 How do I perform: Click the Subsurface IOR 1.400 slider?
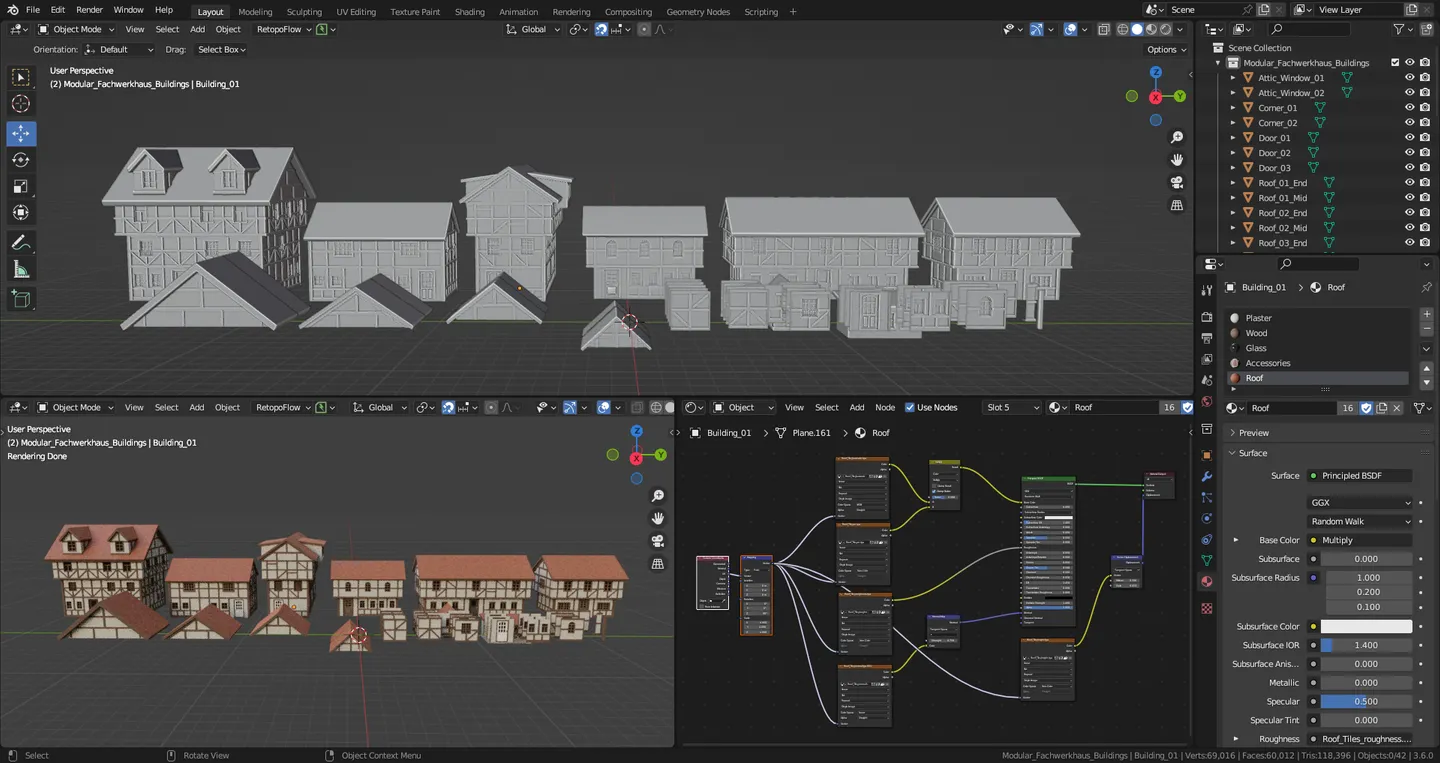1366,645
